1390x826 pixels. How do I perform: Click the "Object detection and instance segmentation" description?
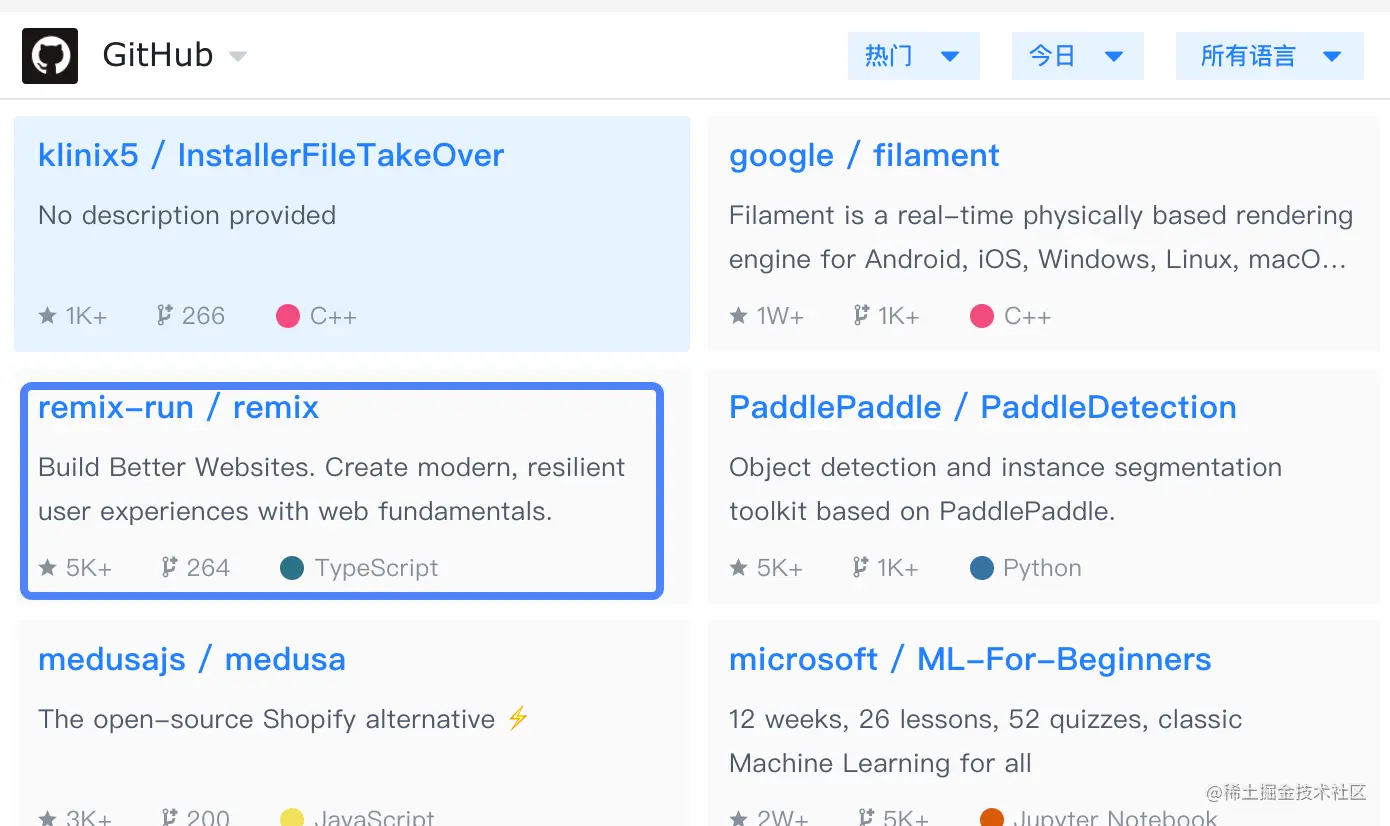[1005, 489]
